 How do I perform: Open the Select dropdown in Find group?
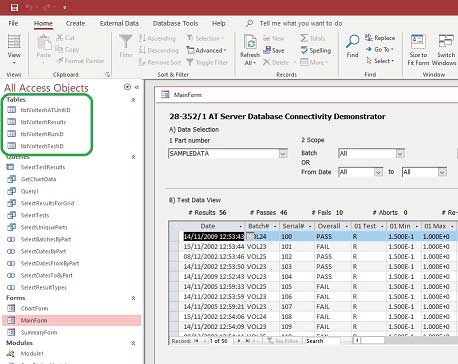380,61
